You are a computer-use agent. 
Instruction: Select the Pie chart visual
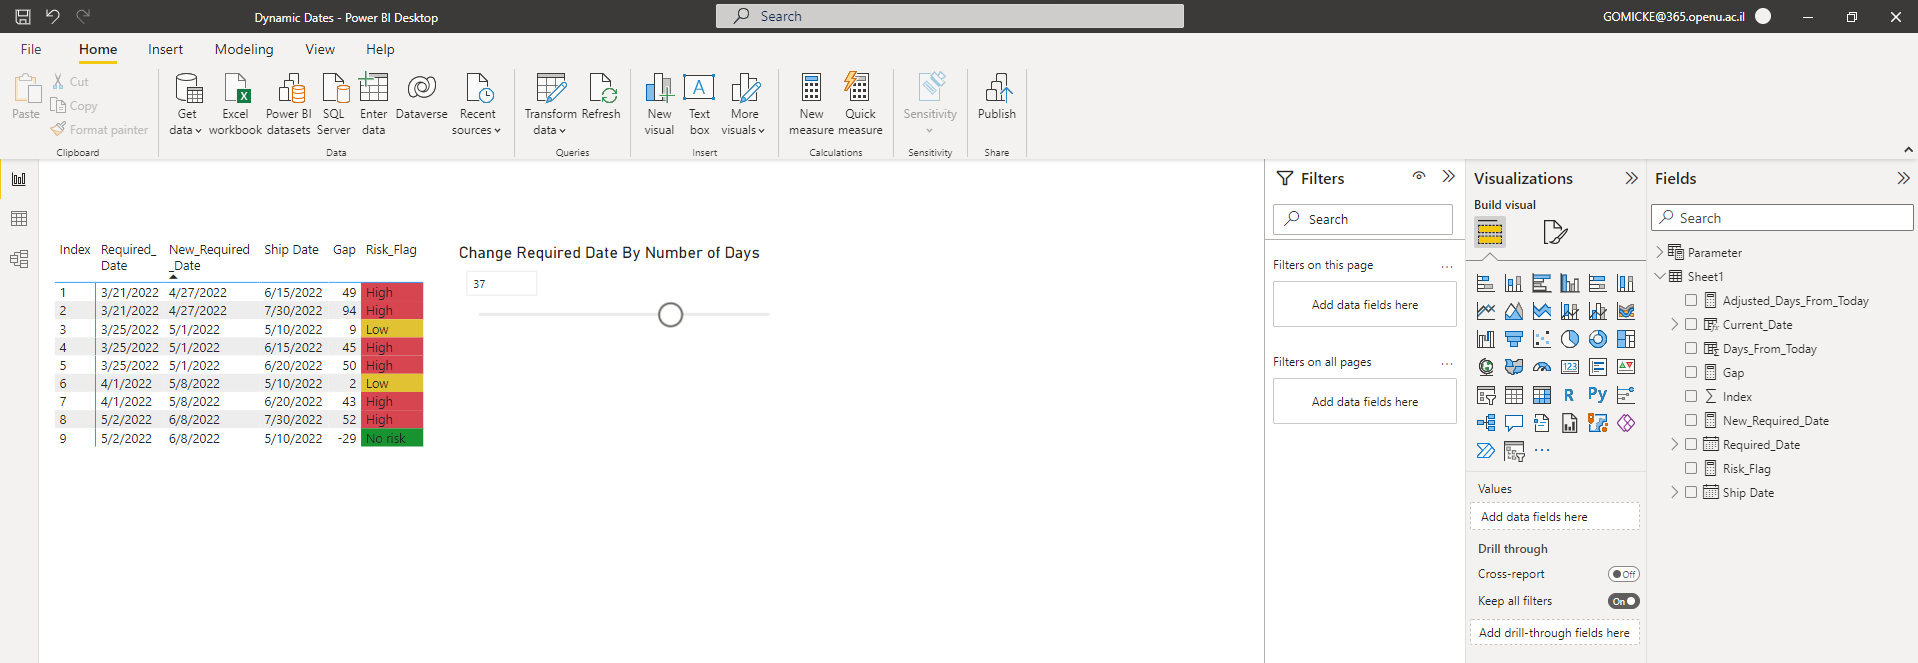(x=1570, y=339)
